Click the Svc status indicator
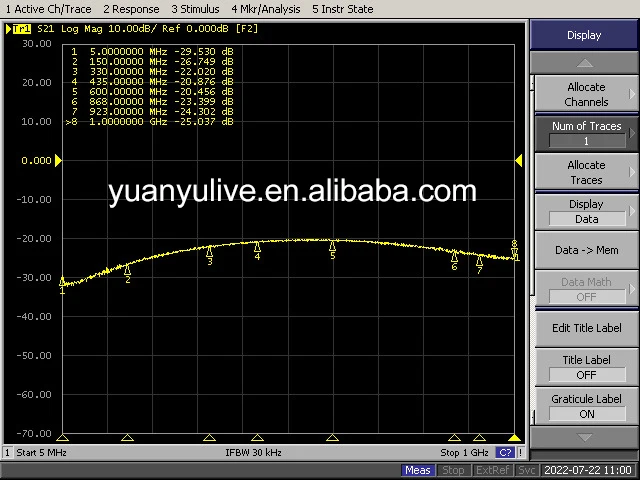640x480 pixels. 527,470
